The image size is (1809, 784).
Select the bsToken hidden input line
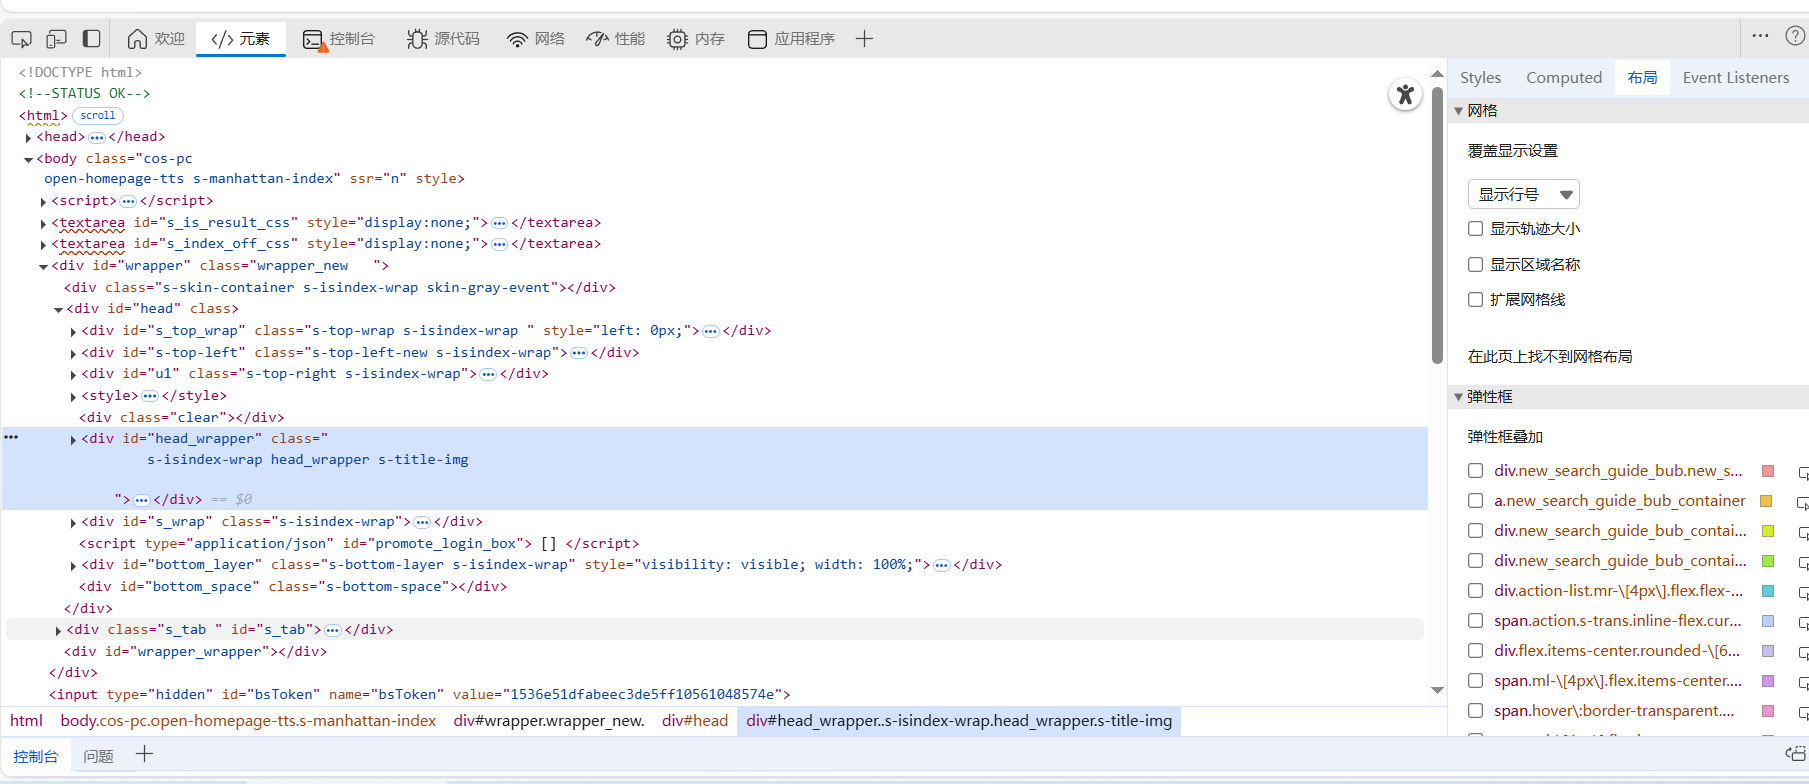420,695
